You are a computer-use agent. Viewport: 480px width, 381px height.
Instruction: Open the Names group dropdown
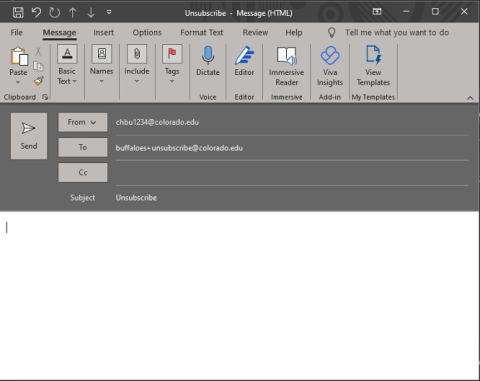pyautogui.click(x=102, y=65)
